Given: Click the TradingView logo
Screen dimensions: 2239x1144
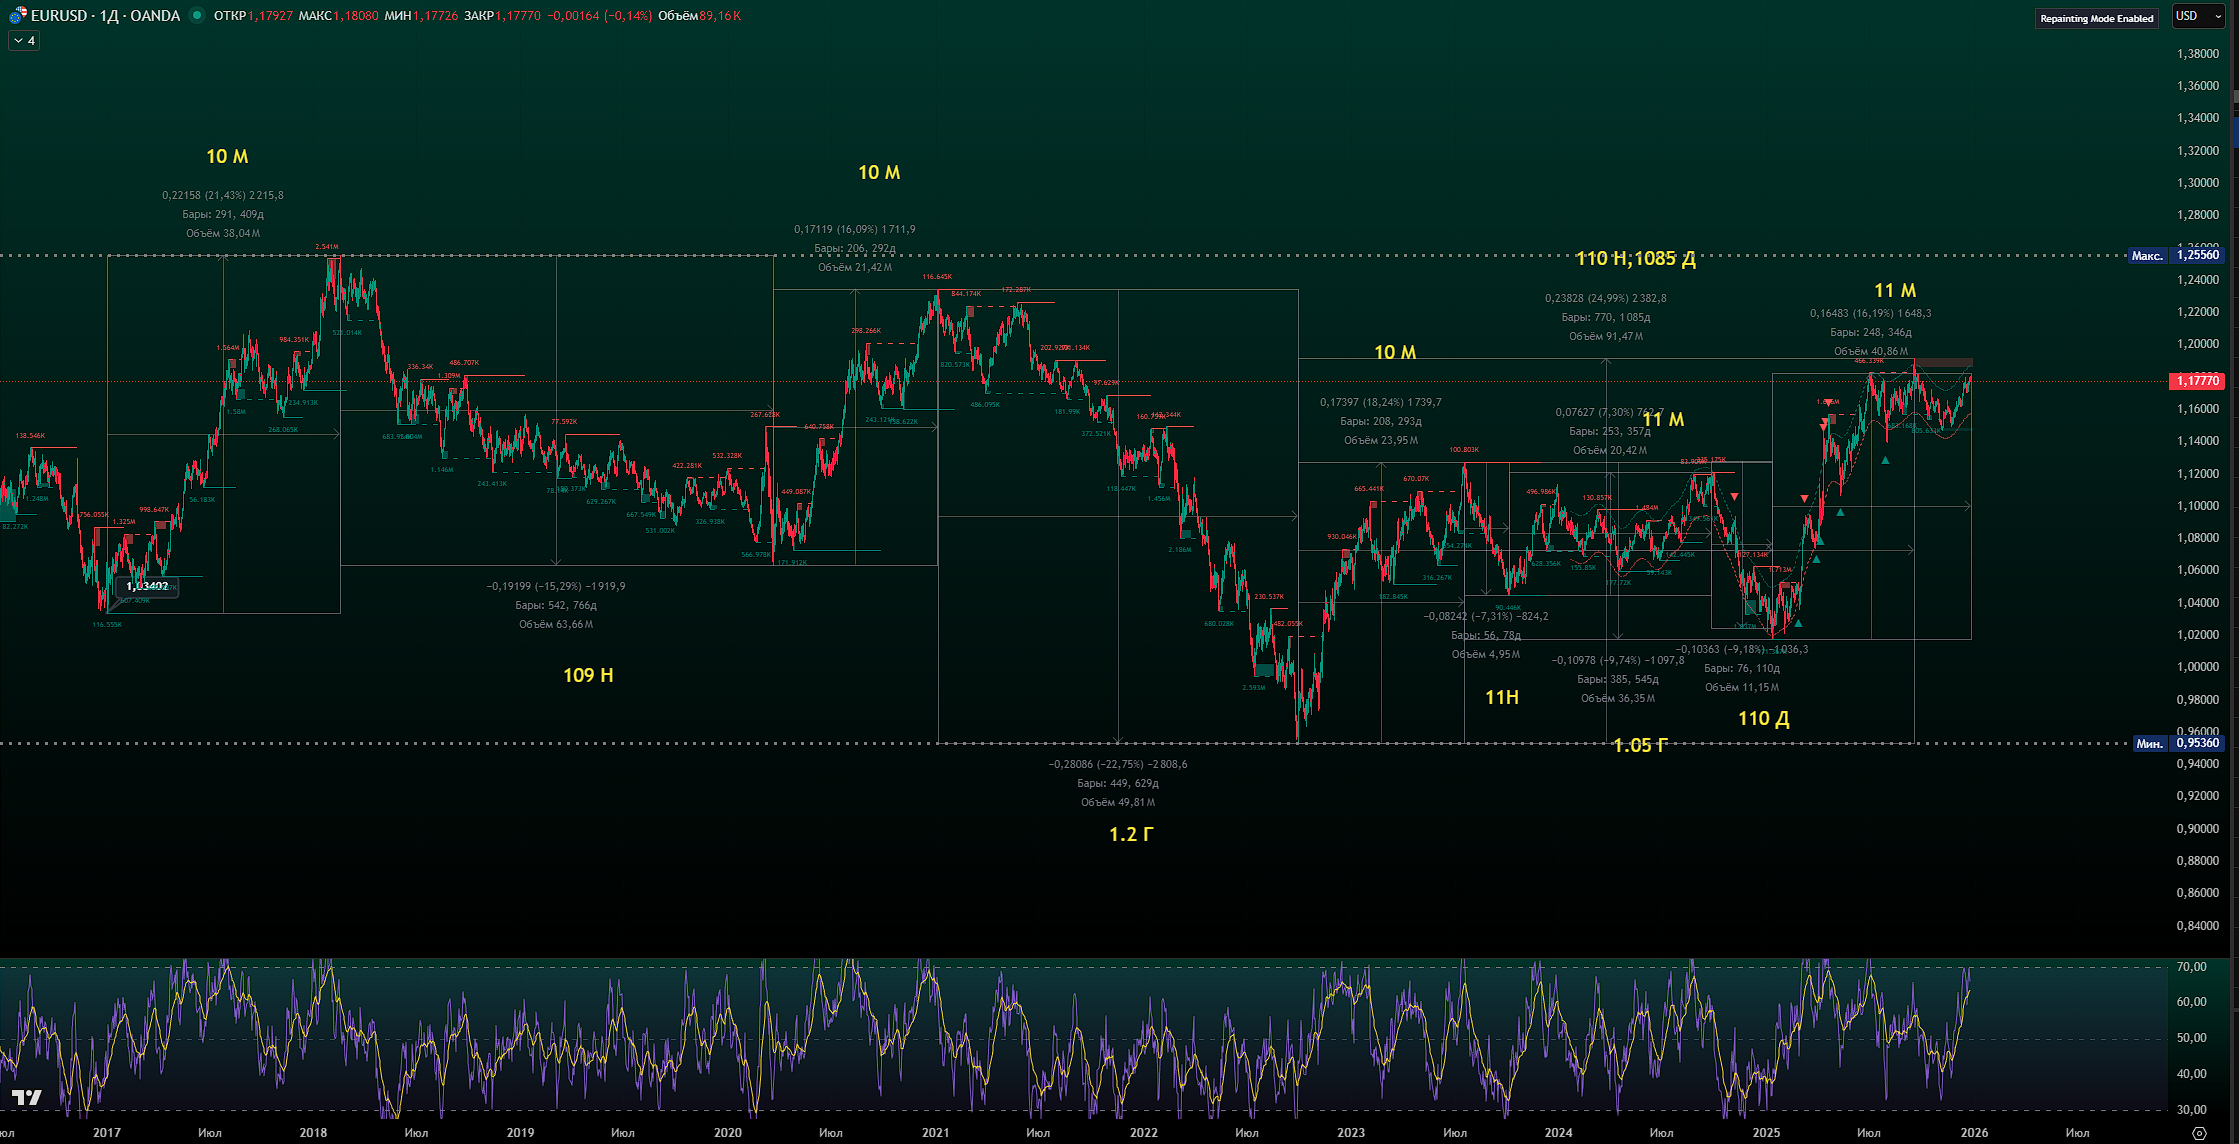Looking at the screenshot, I should point(27,1097).
